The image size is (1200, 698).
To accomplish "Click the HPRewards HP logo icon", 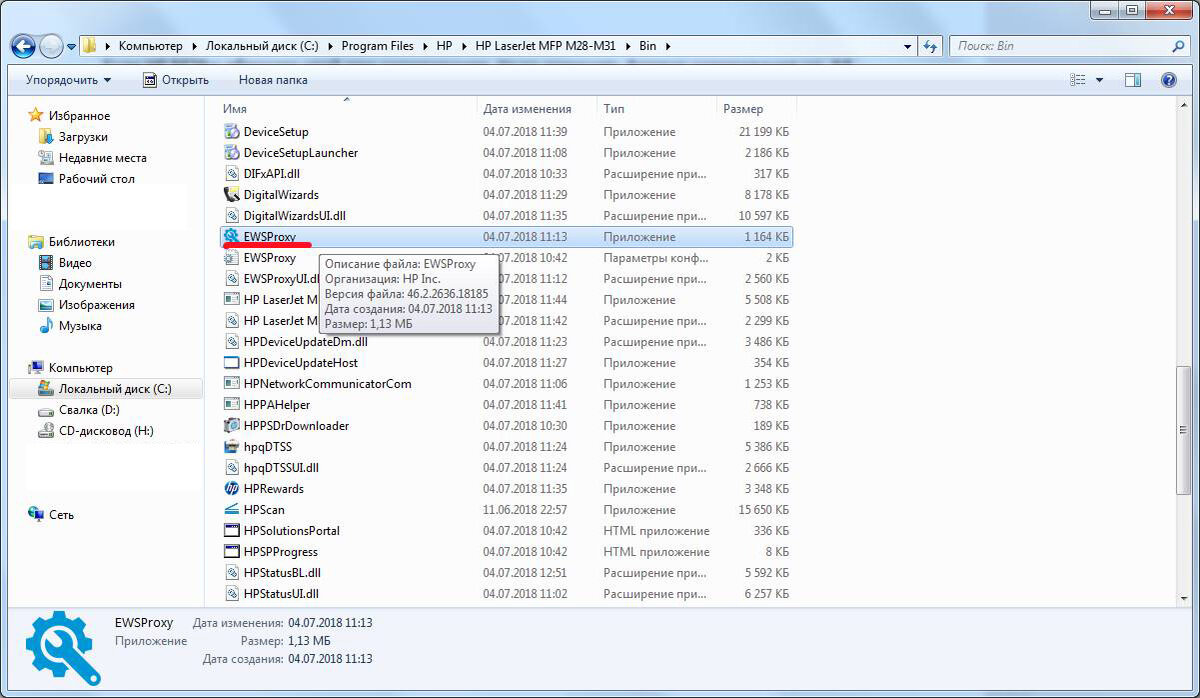I will (231, 489).
